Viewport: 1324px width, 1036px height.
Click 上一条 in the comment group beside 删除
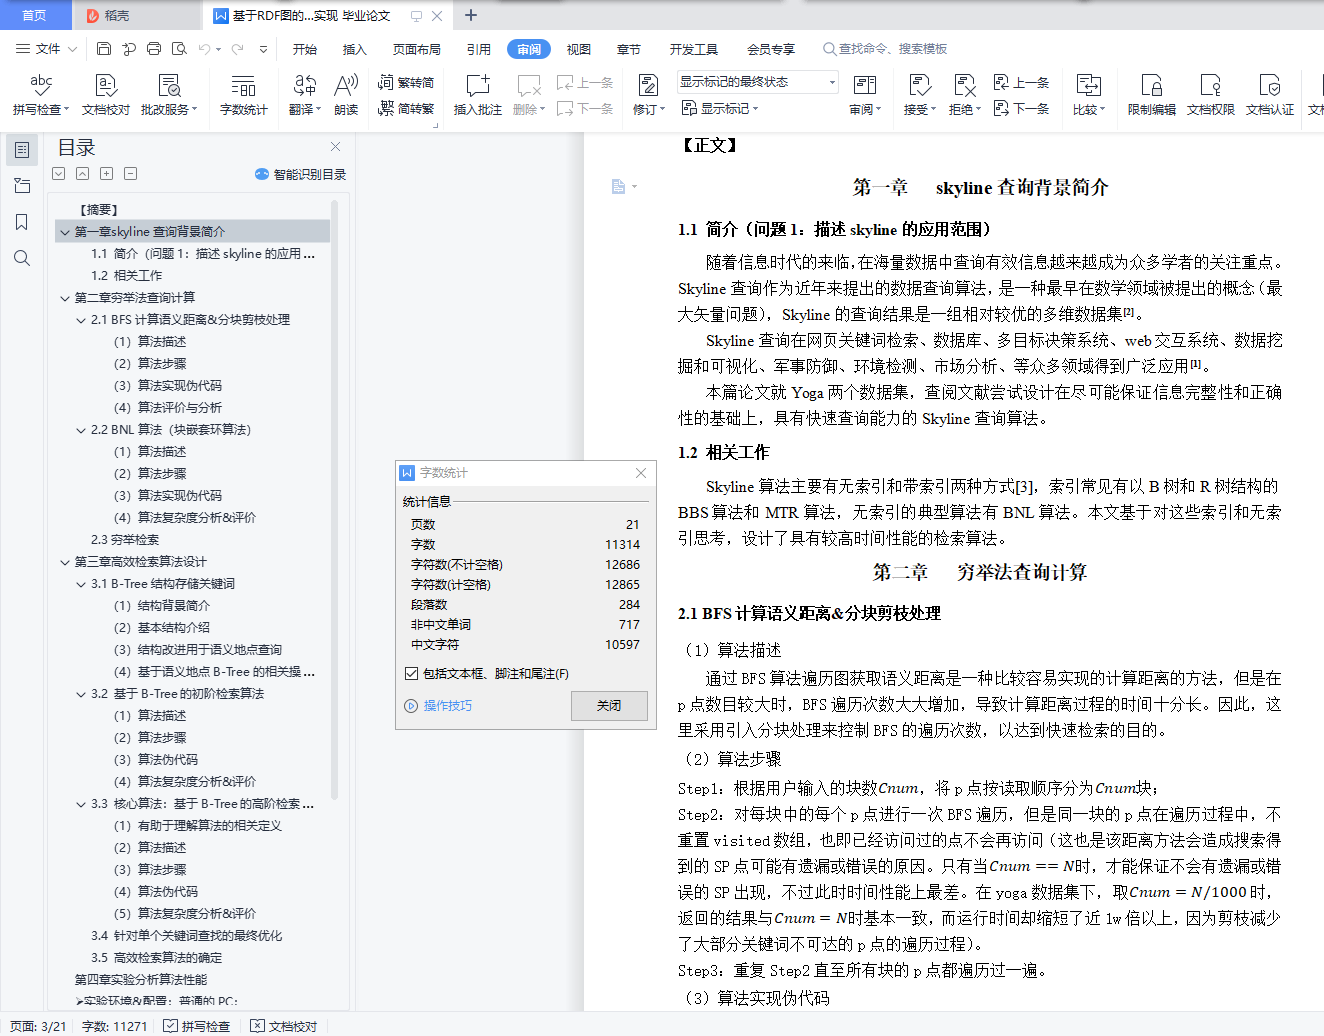coord(585,83)
